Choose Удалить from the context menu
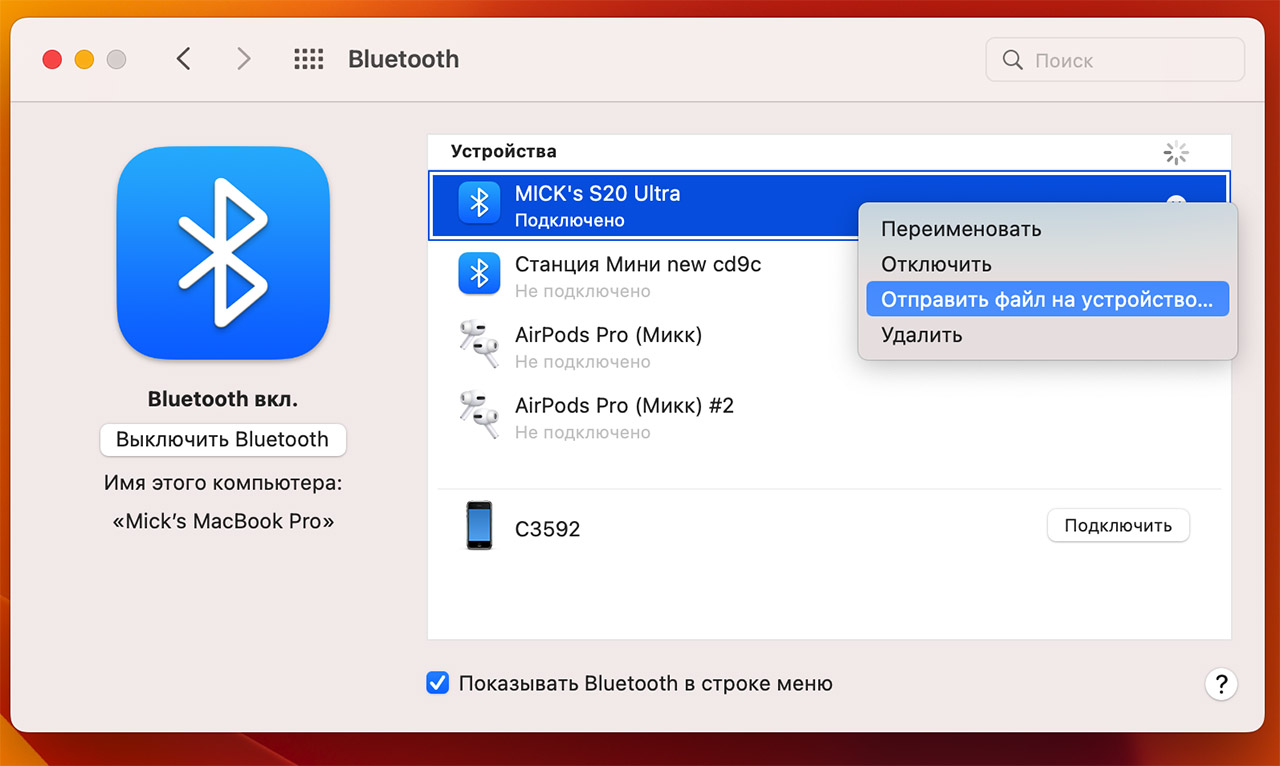Viewport: 1280px width, 766px height. (x=921, y=335)
